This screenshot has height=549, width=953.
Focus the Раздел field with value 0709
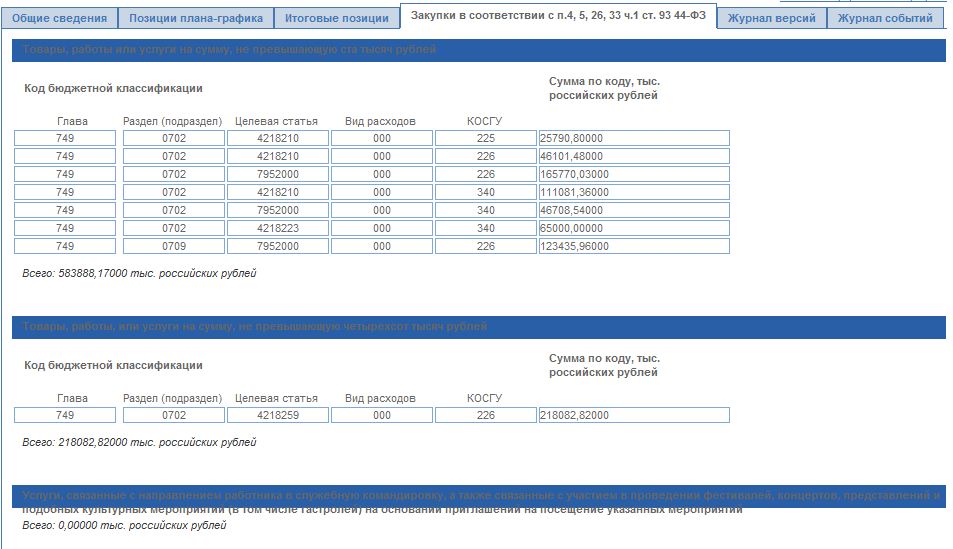174,246
